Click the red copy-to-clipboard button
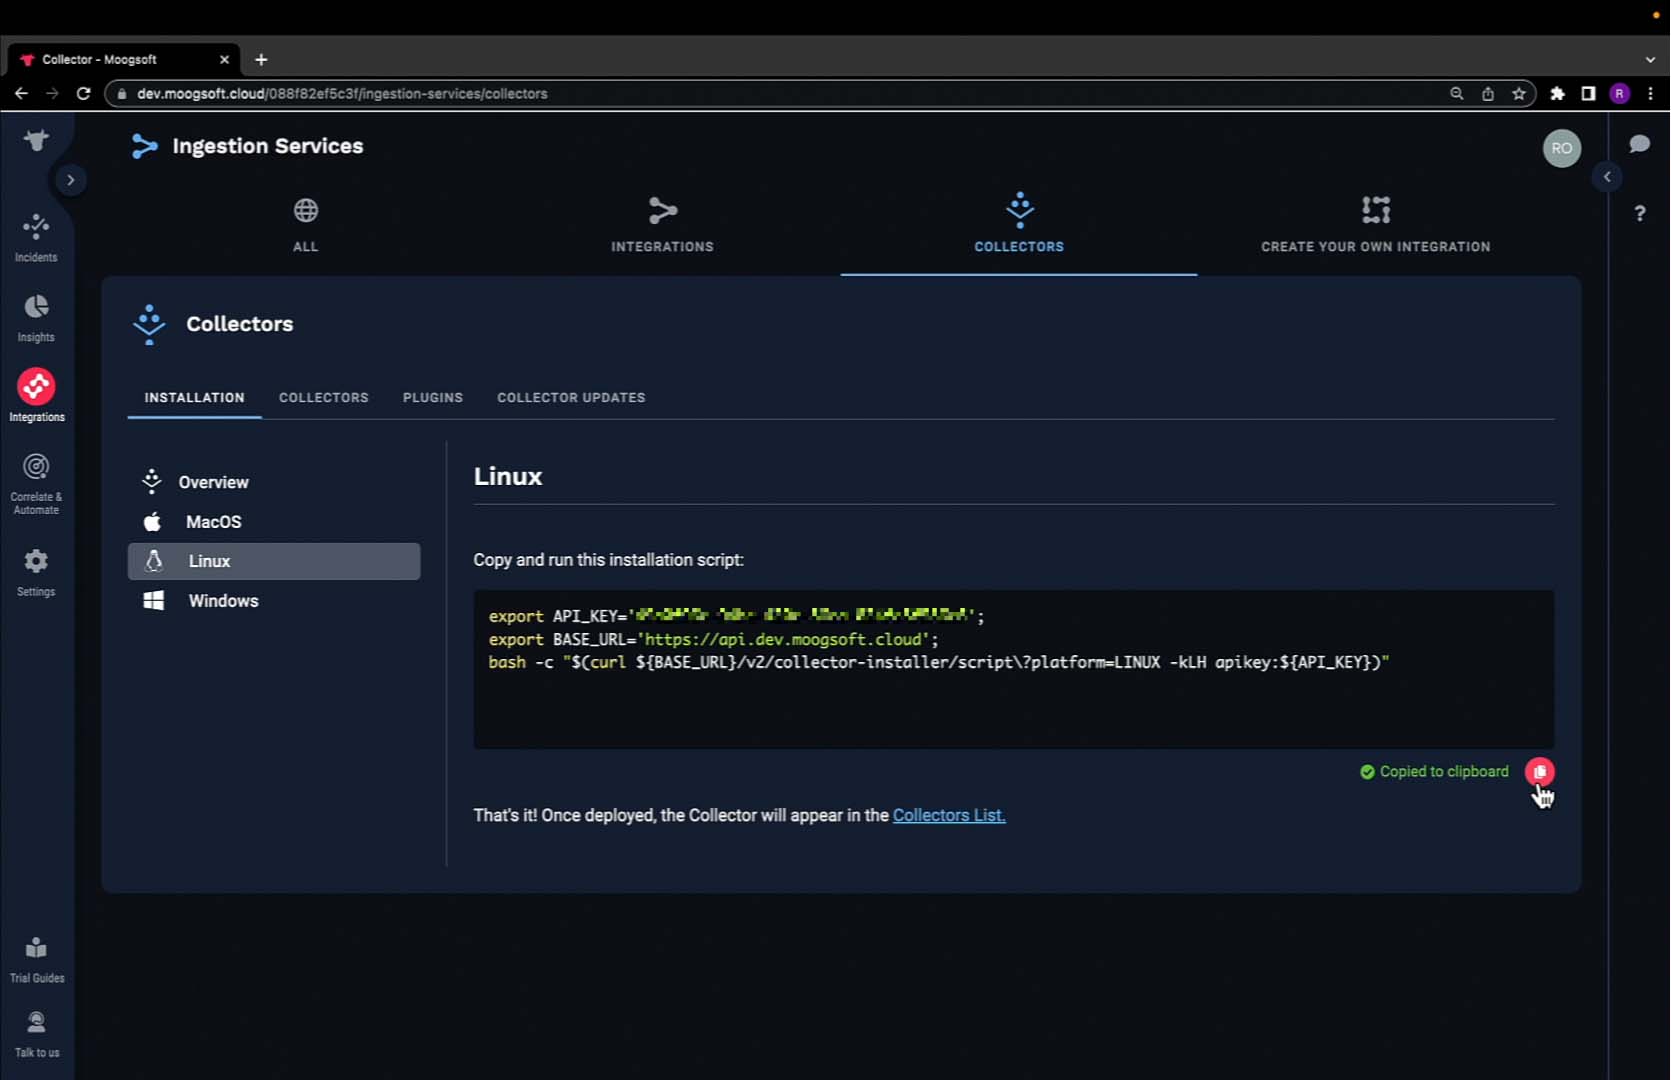 1540,772
